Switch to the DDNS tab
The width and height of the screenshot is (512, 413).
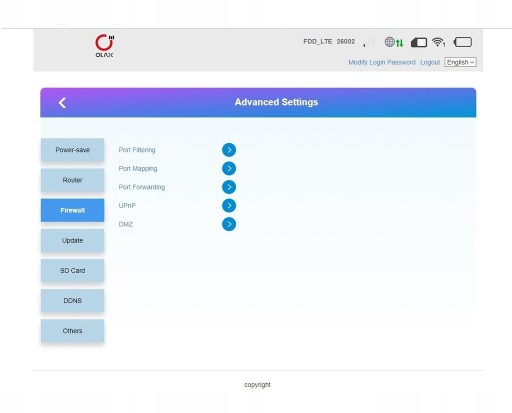72,301
